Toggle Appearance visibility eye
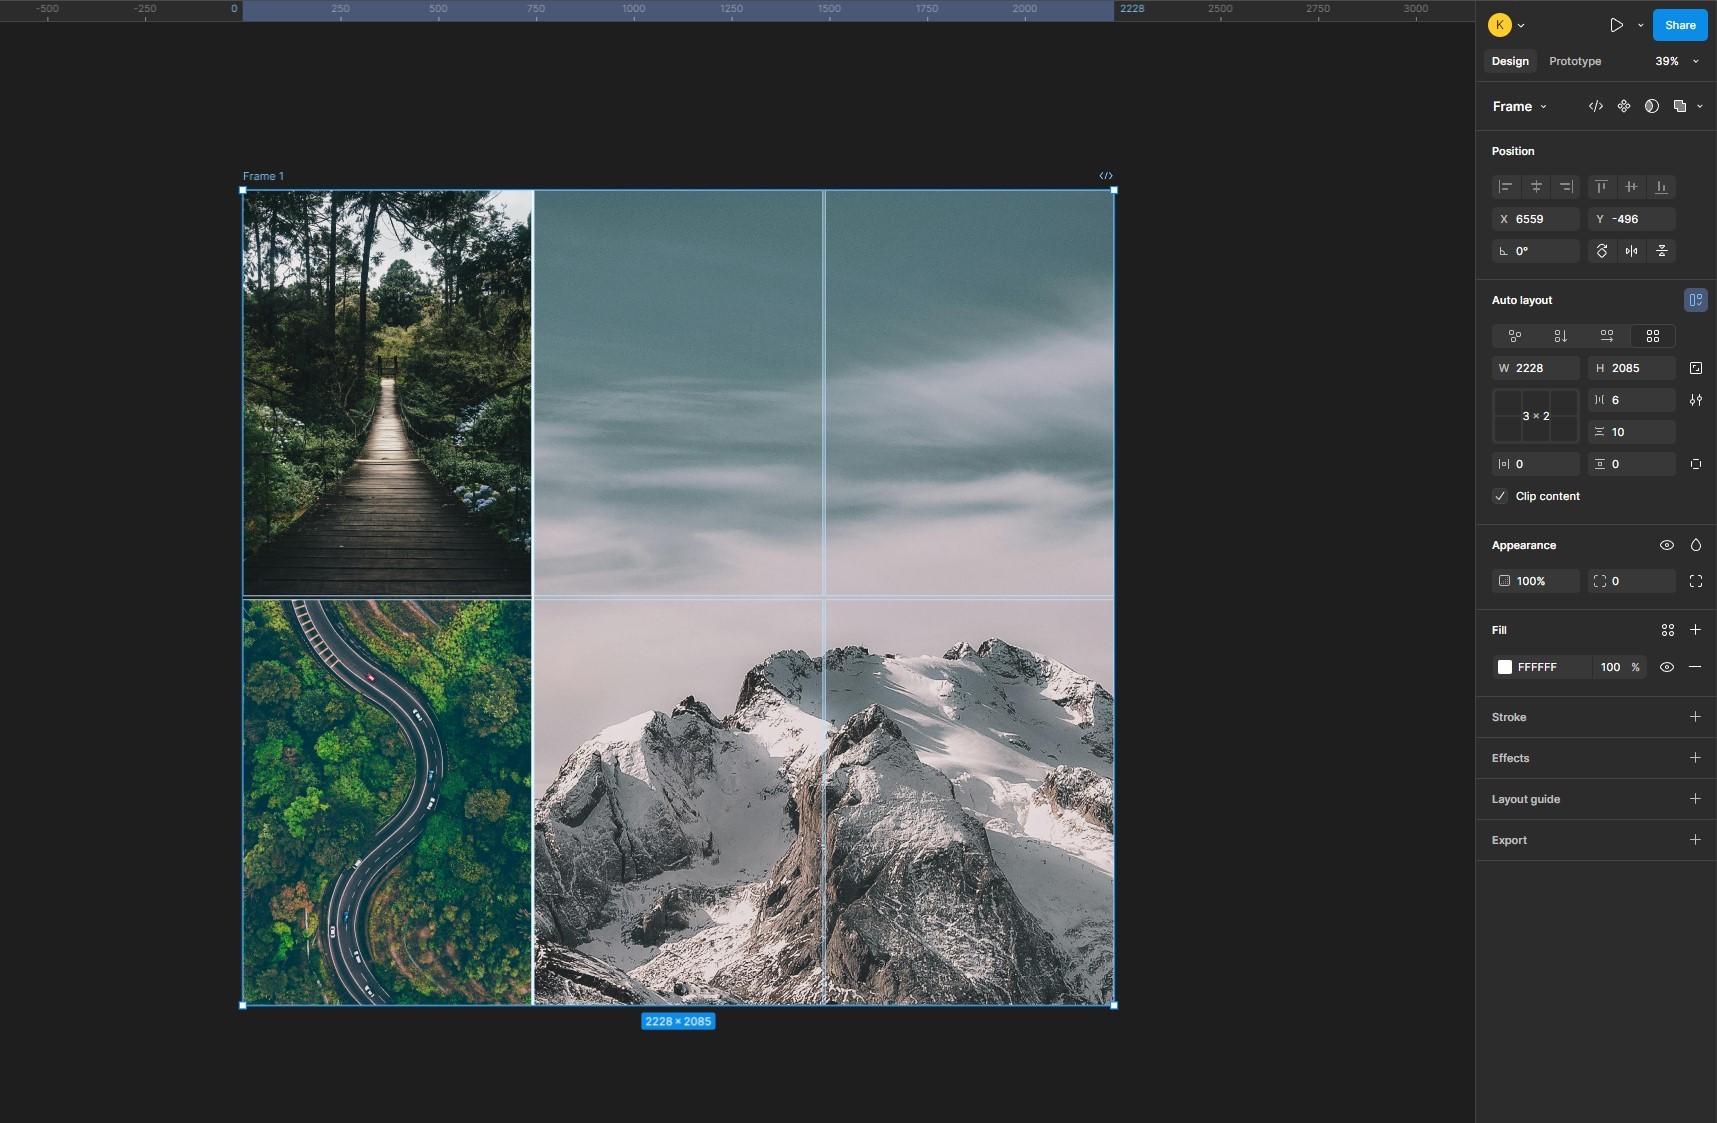The height and width of the screenshot is (1123, 1717). 1667,545
